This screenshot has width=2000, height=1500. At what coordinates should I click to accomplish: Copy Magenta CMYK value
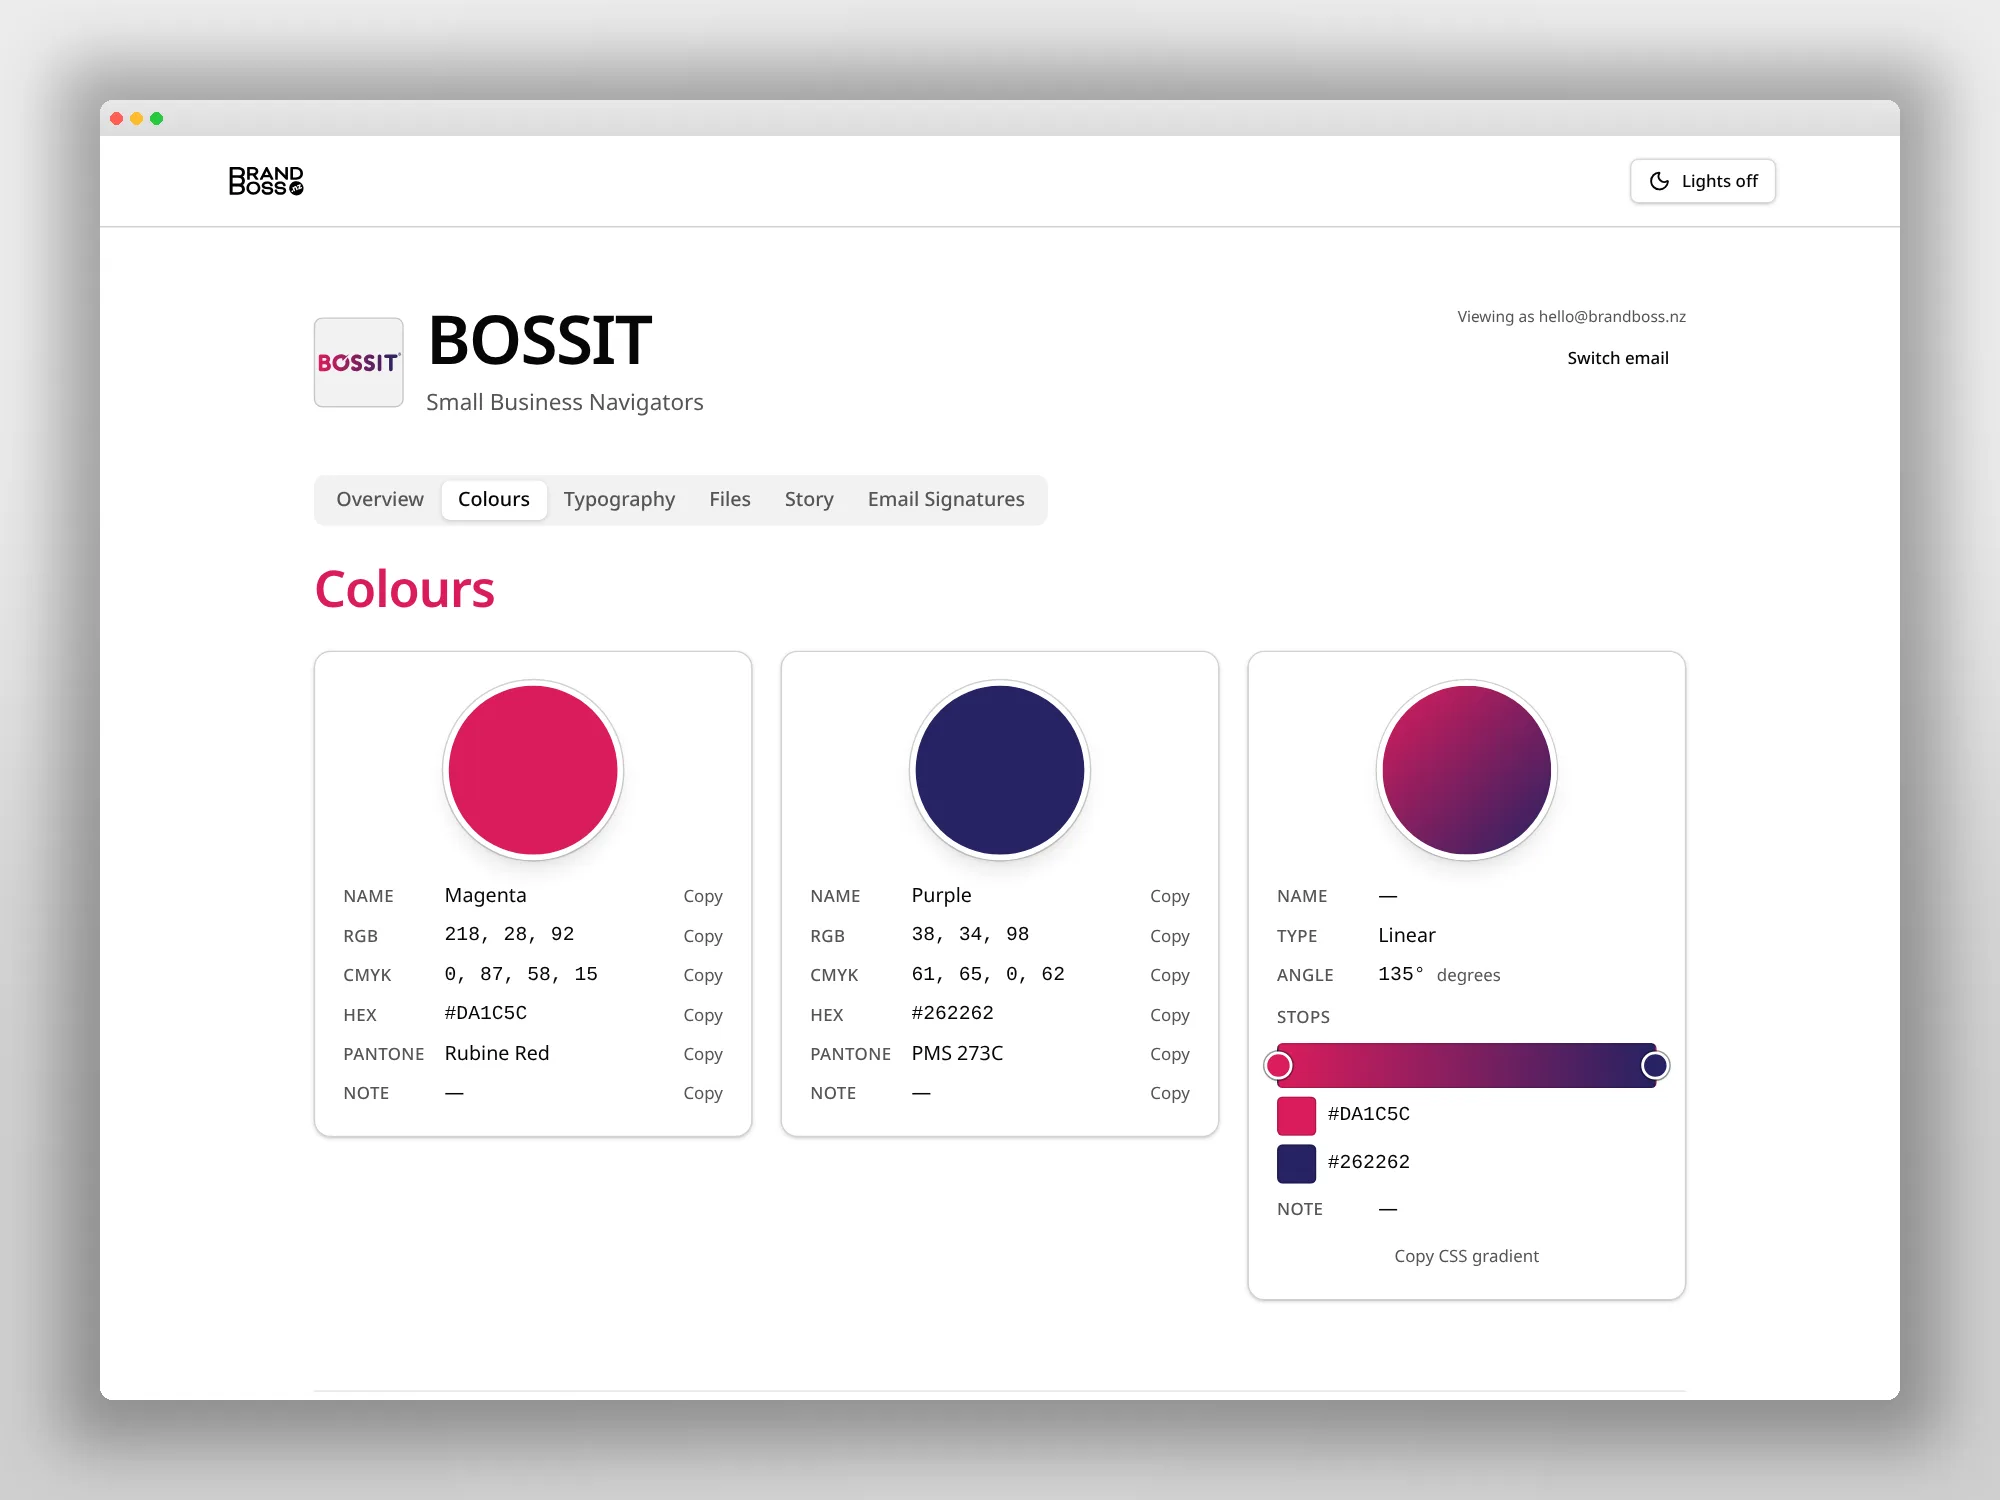pos(702,975)
